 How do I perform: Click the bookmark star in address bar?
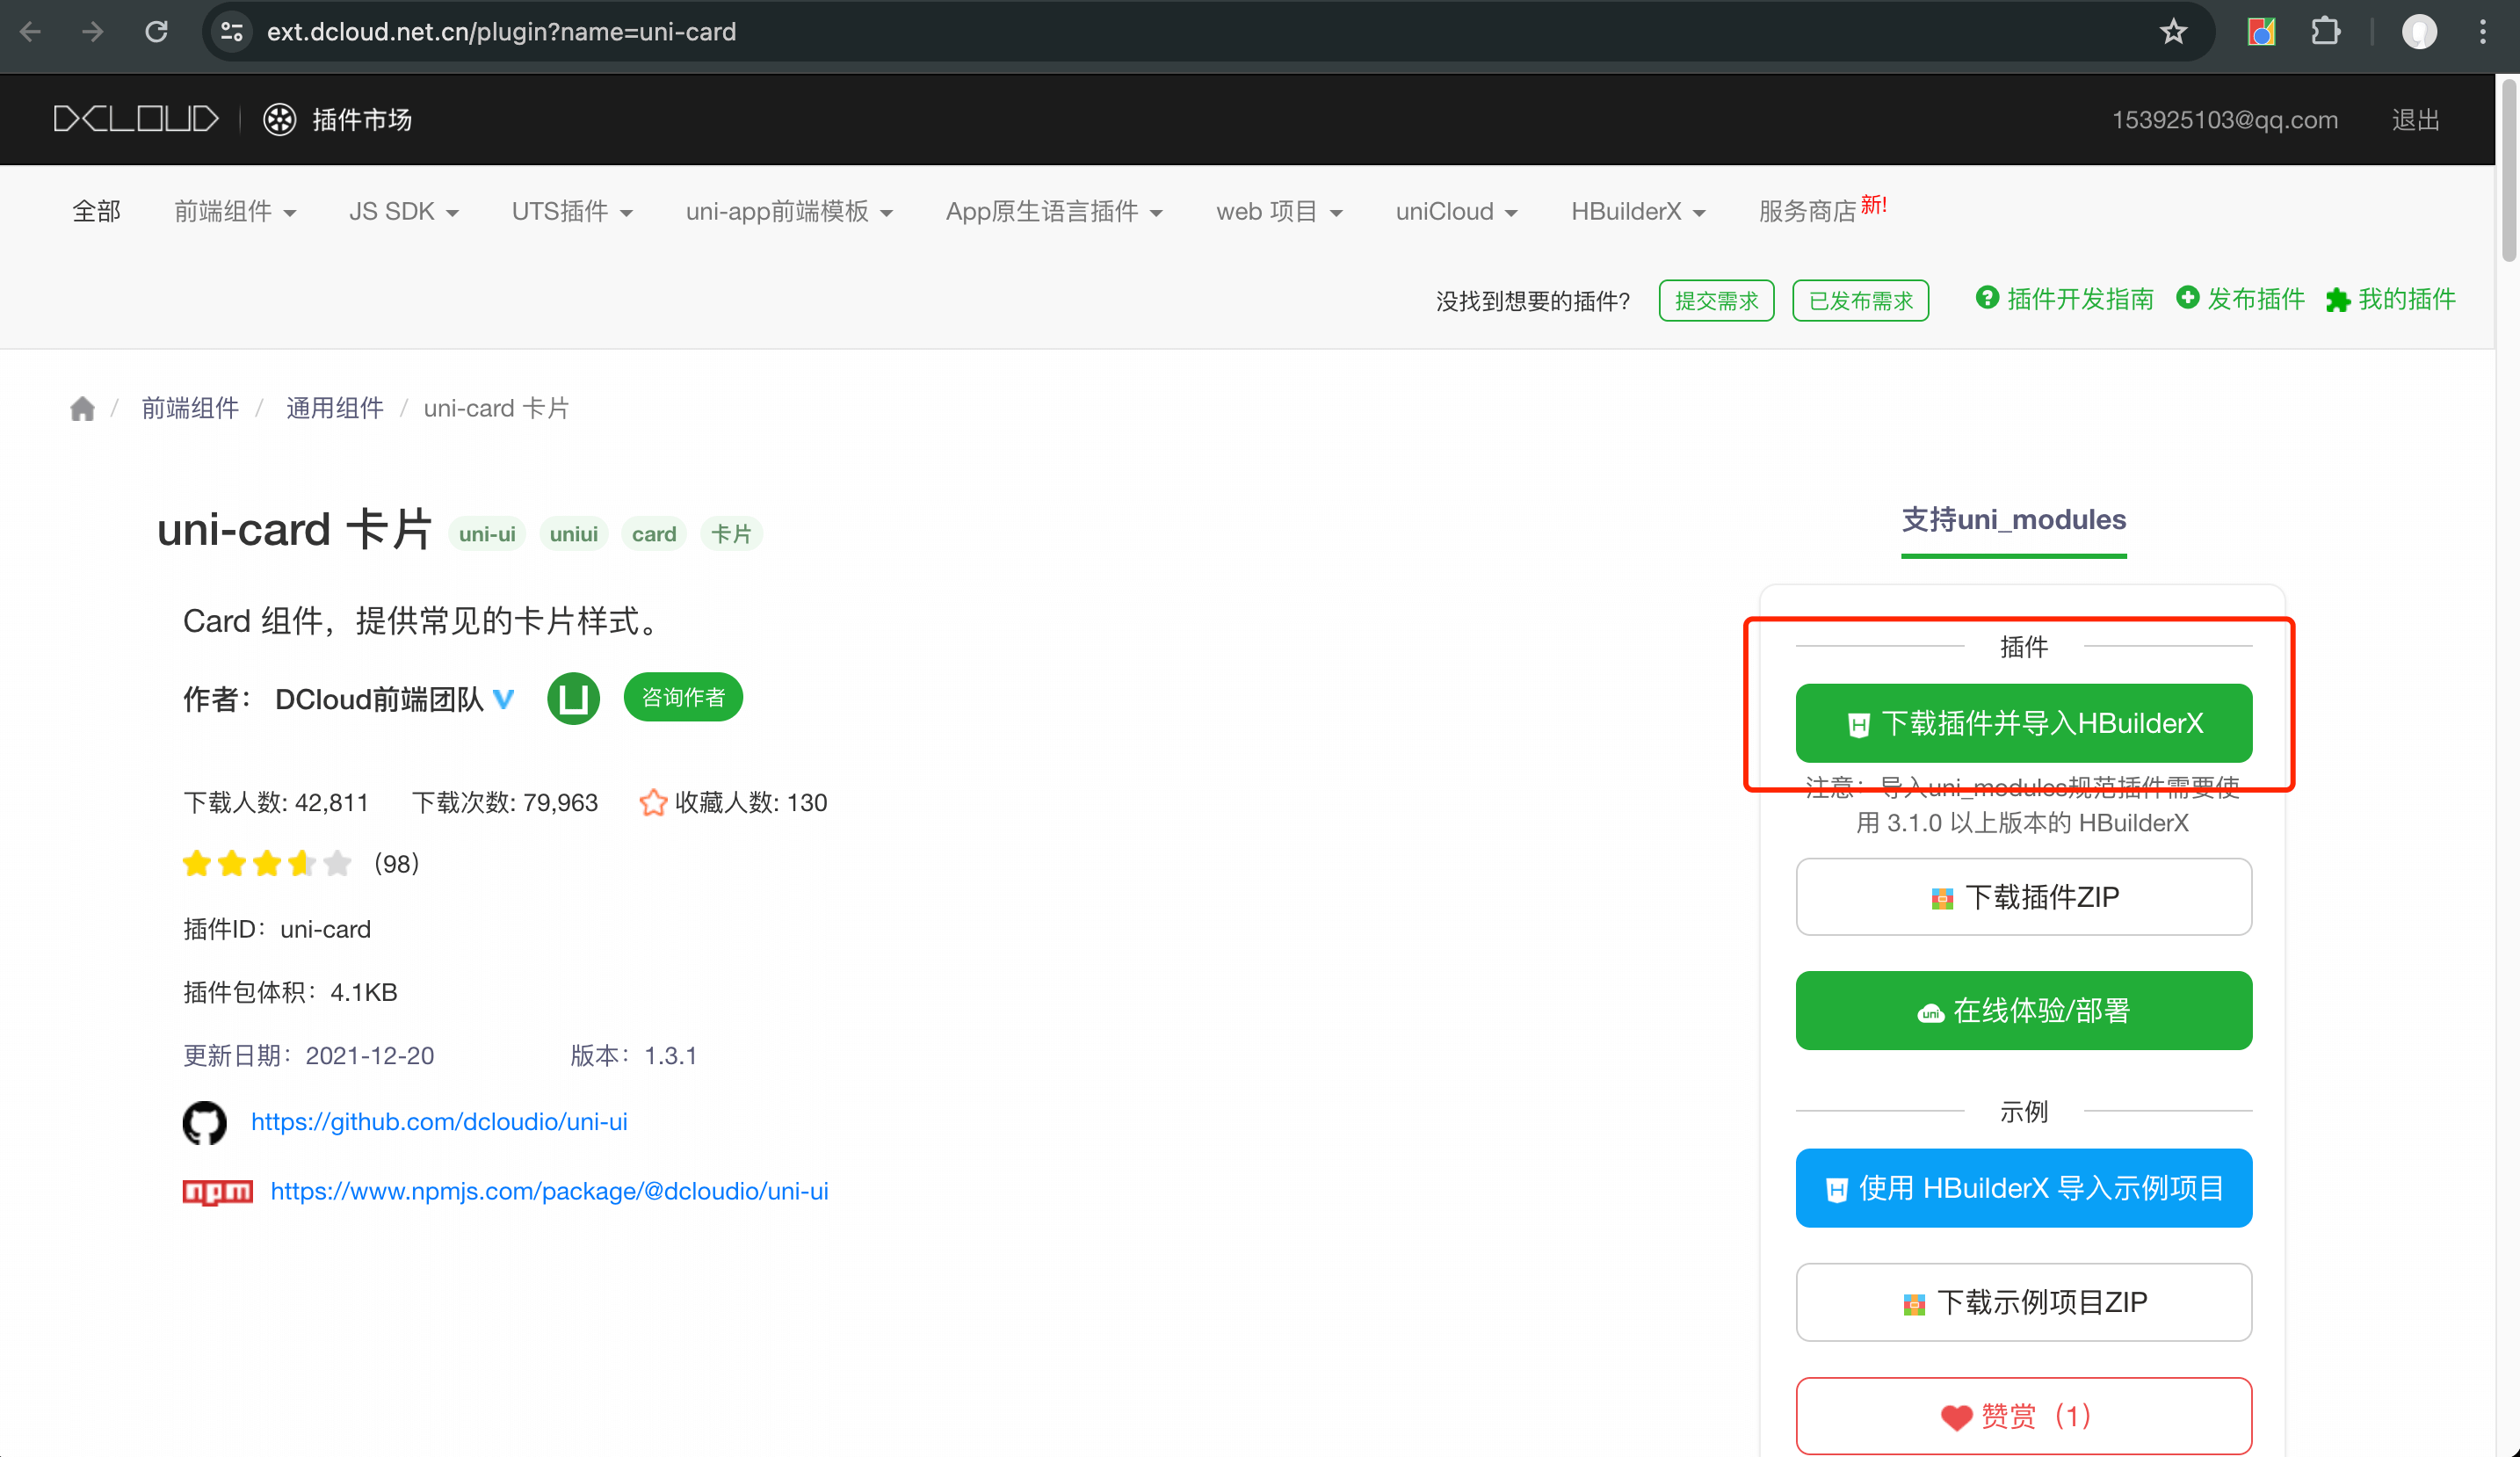(2172, 32)
